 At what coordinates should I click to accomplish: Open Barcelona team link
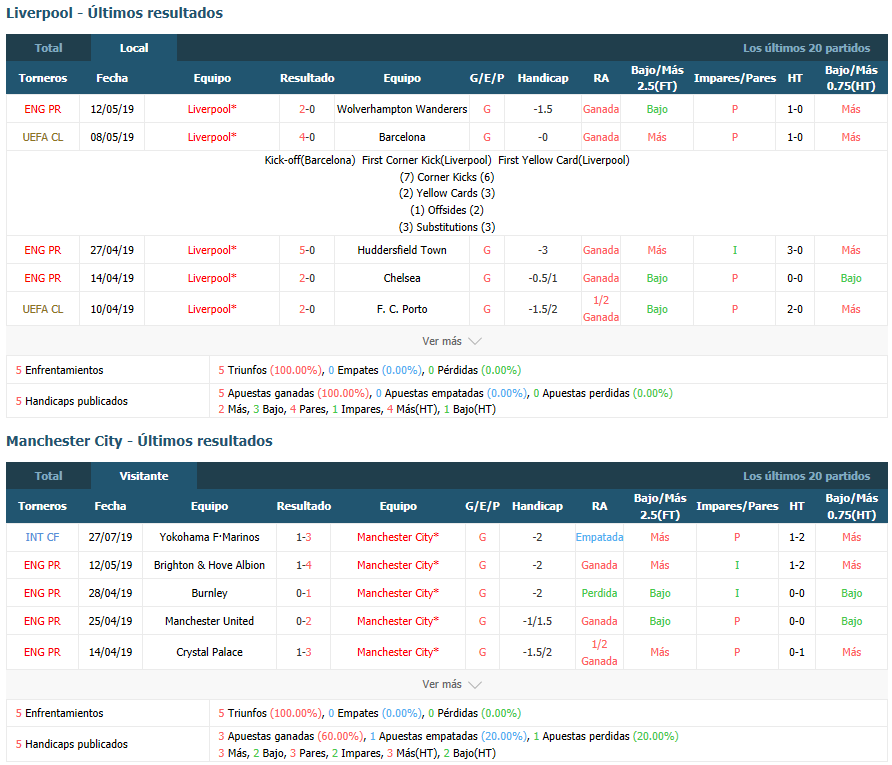(402, 137)
